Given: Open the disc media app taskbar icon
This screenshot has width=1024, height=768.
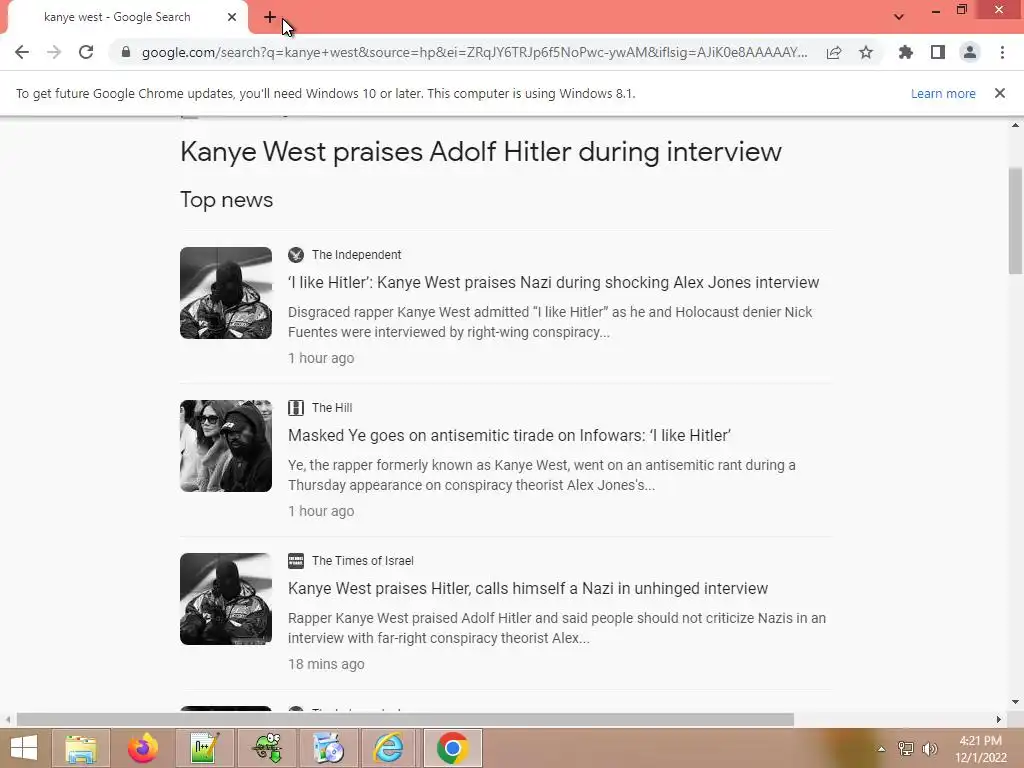Looking at the screenshot, I should 328,748.
